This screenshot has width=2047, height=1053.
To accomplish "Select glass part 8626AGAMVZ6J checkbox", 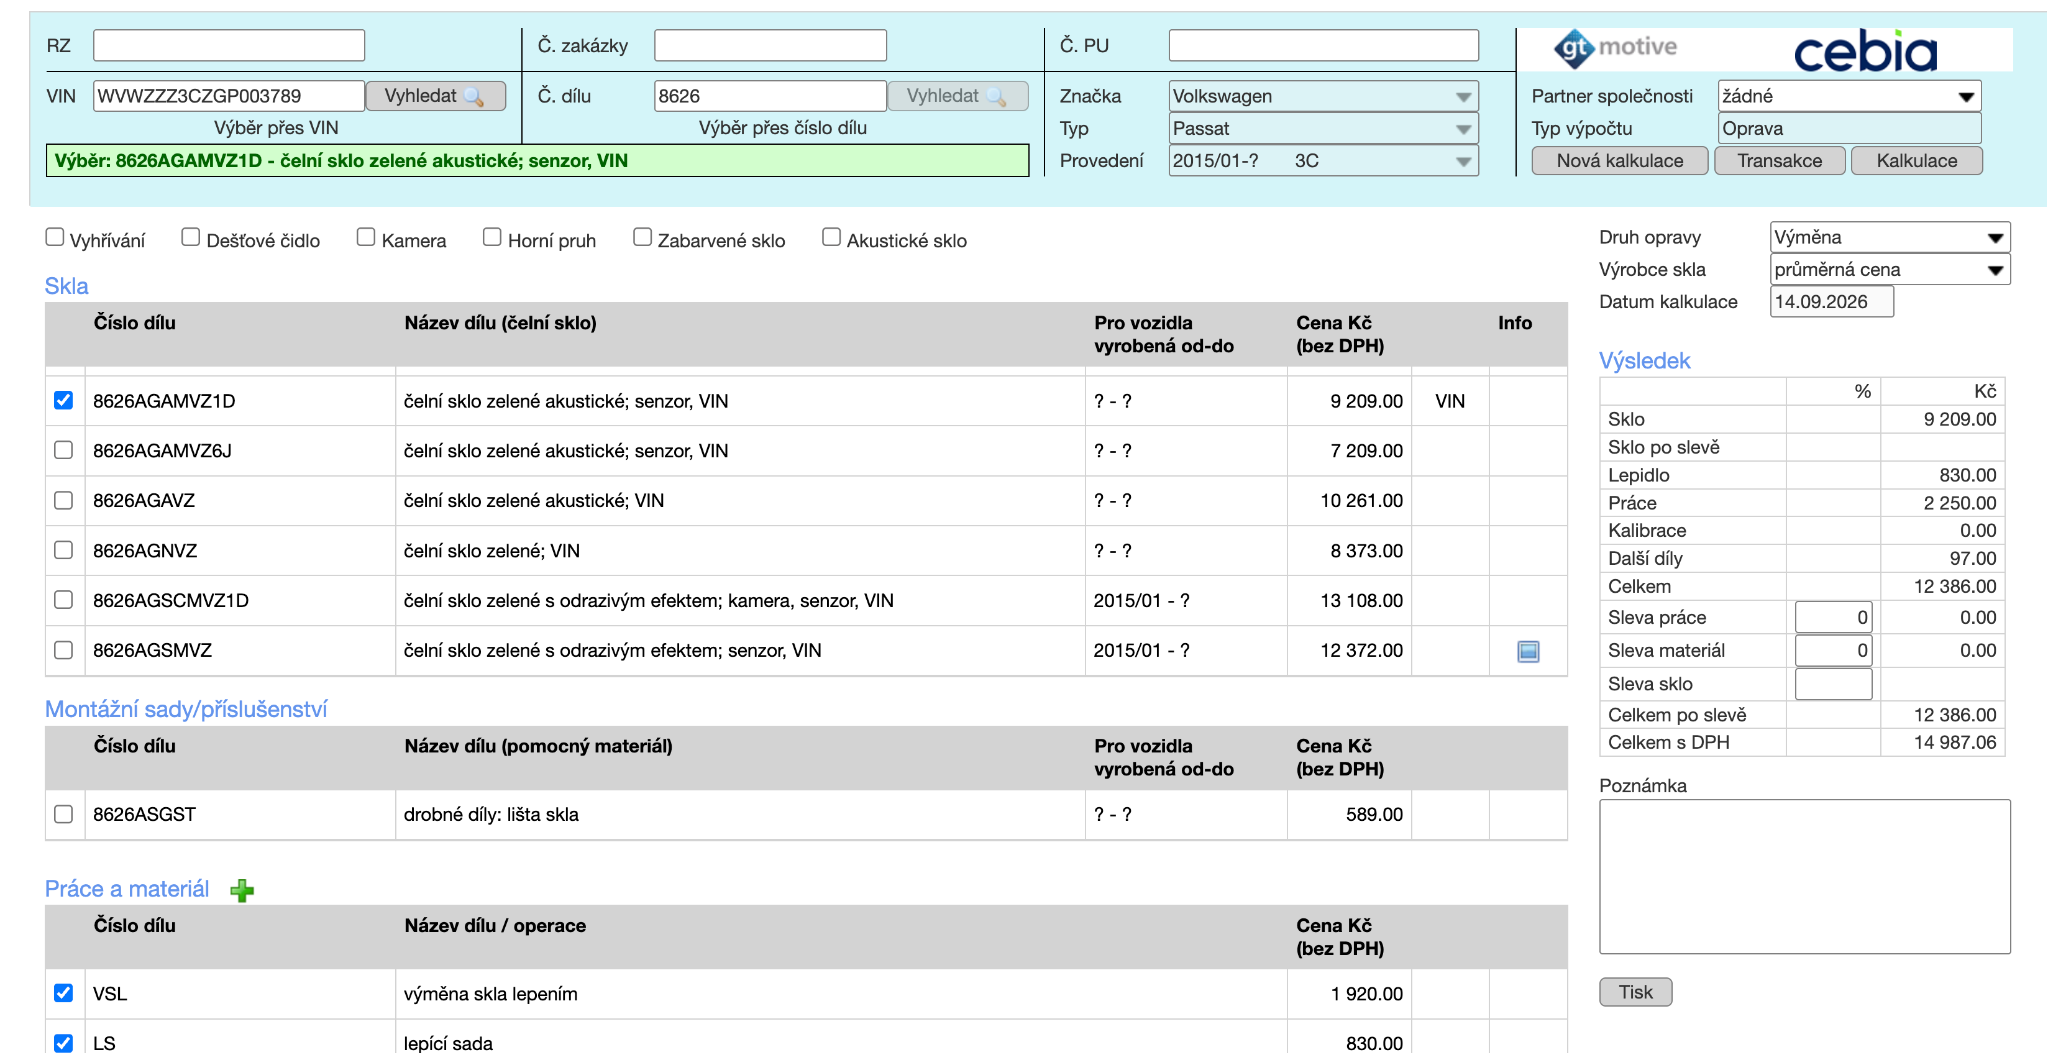I will [x=64, y=450].
